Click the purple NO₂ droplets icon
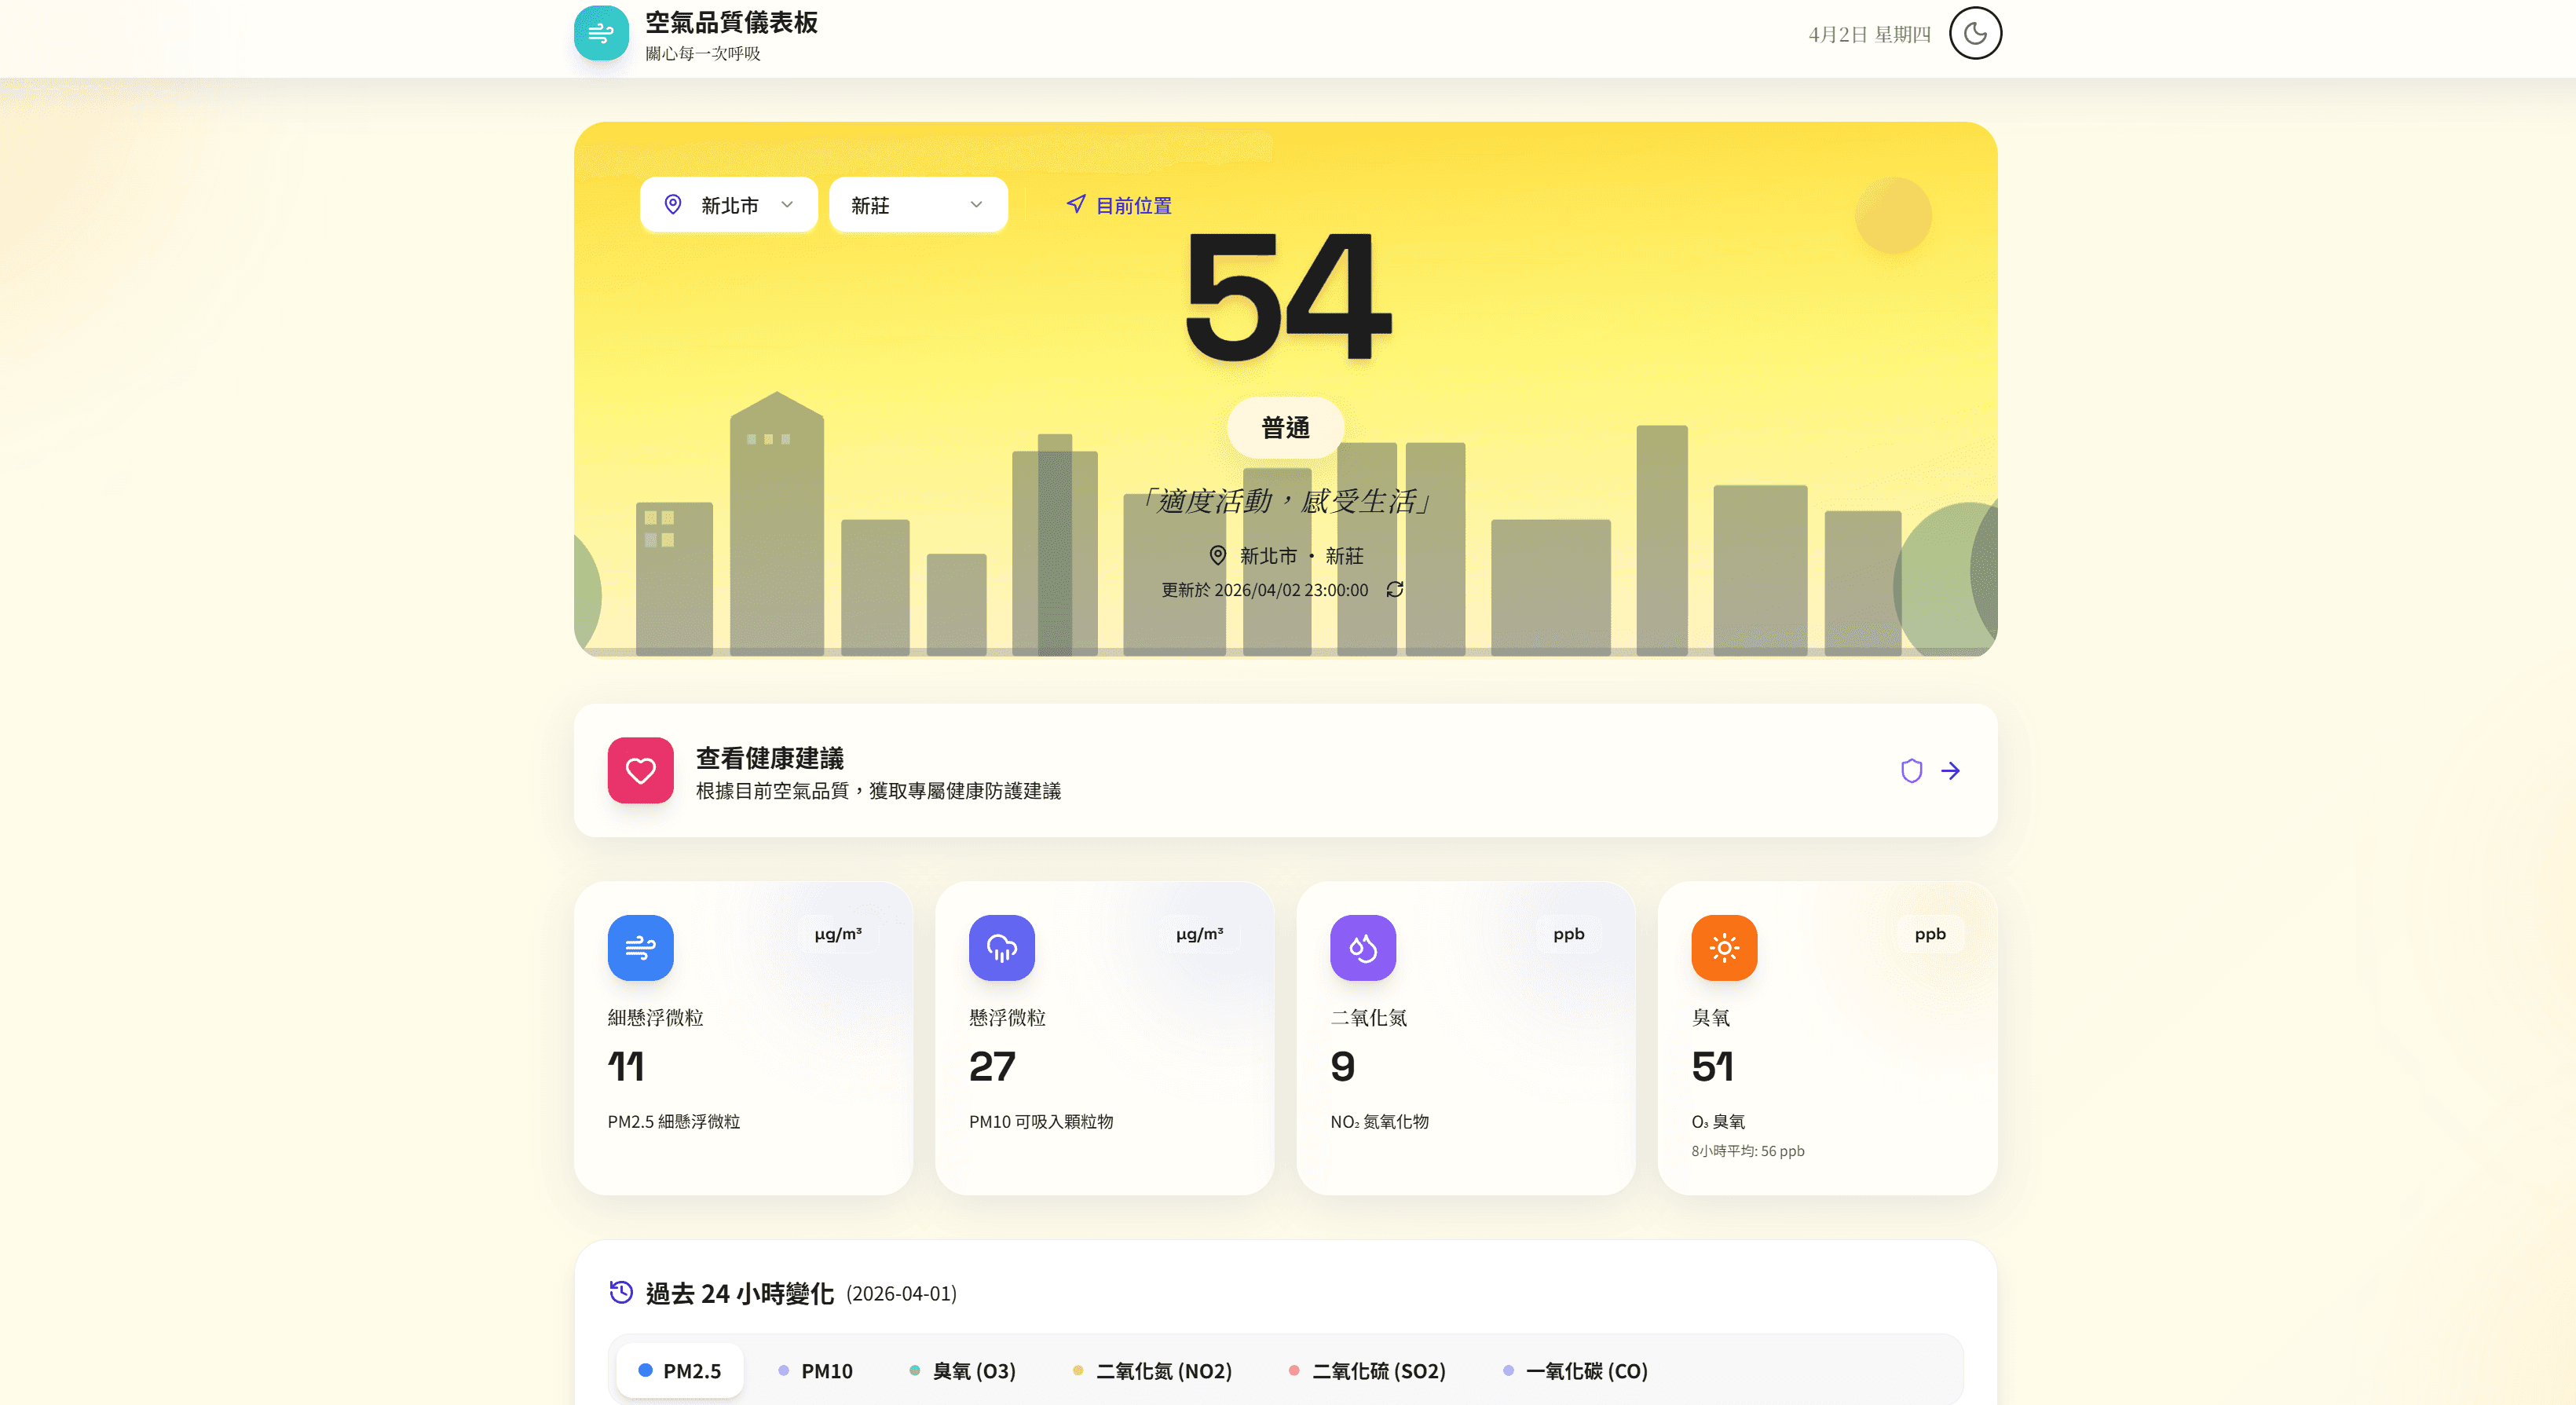This screenshot has height=1405, width=2576. 1362,947
